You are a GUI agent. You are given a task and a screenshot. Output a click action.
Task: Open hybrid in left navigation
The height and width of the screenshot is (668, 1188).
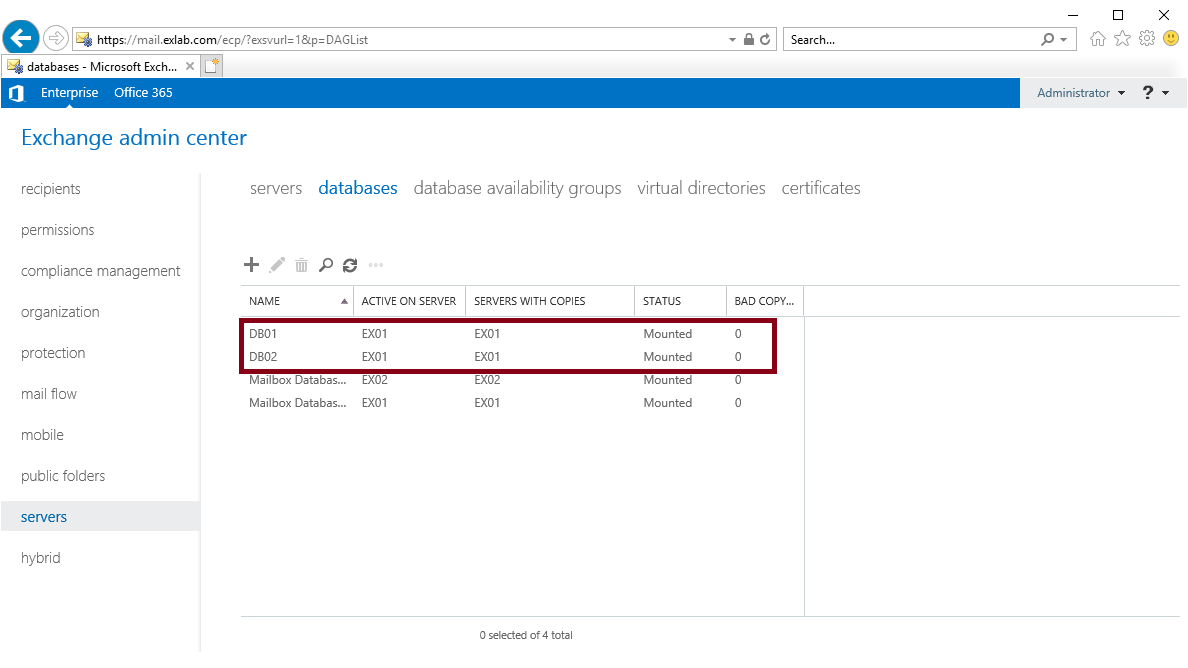[x=40, y=558]
